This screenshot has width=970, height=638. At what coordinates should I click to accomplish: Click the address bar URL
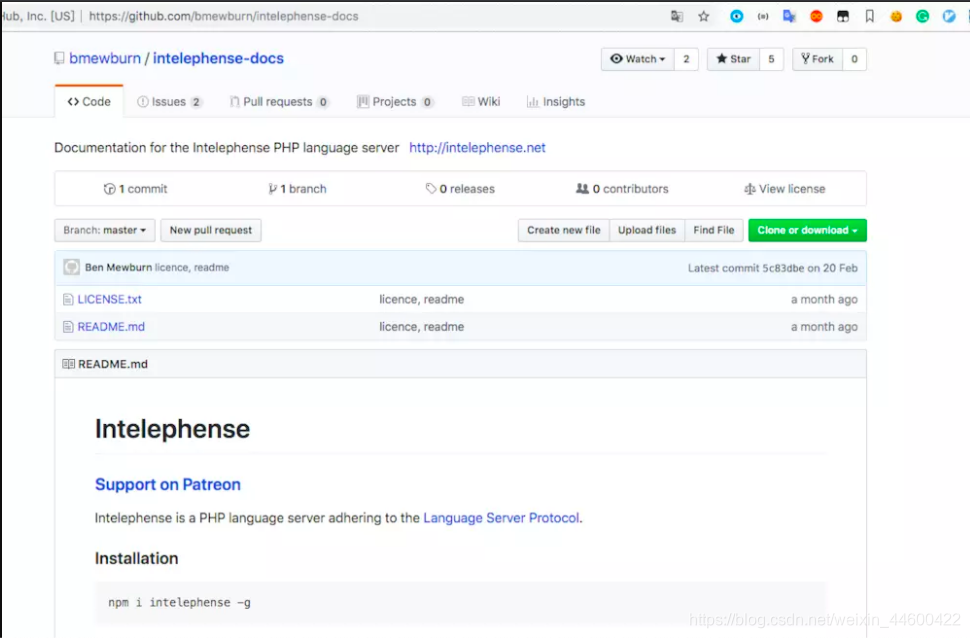pos(223,16)
